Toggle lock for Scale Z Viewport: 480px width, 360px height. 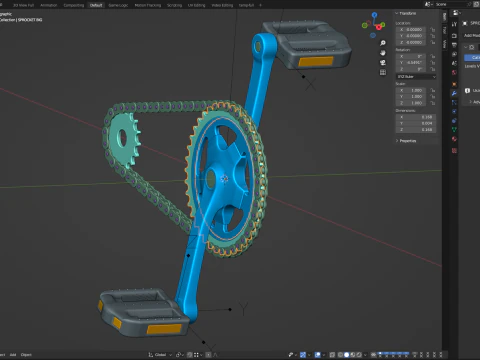coord(433,103)
